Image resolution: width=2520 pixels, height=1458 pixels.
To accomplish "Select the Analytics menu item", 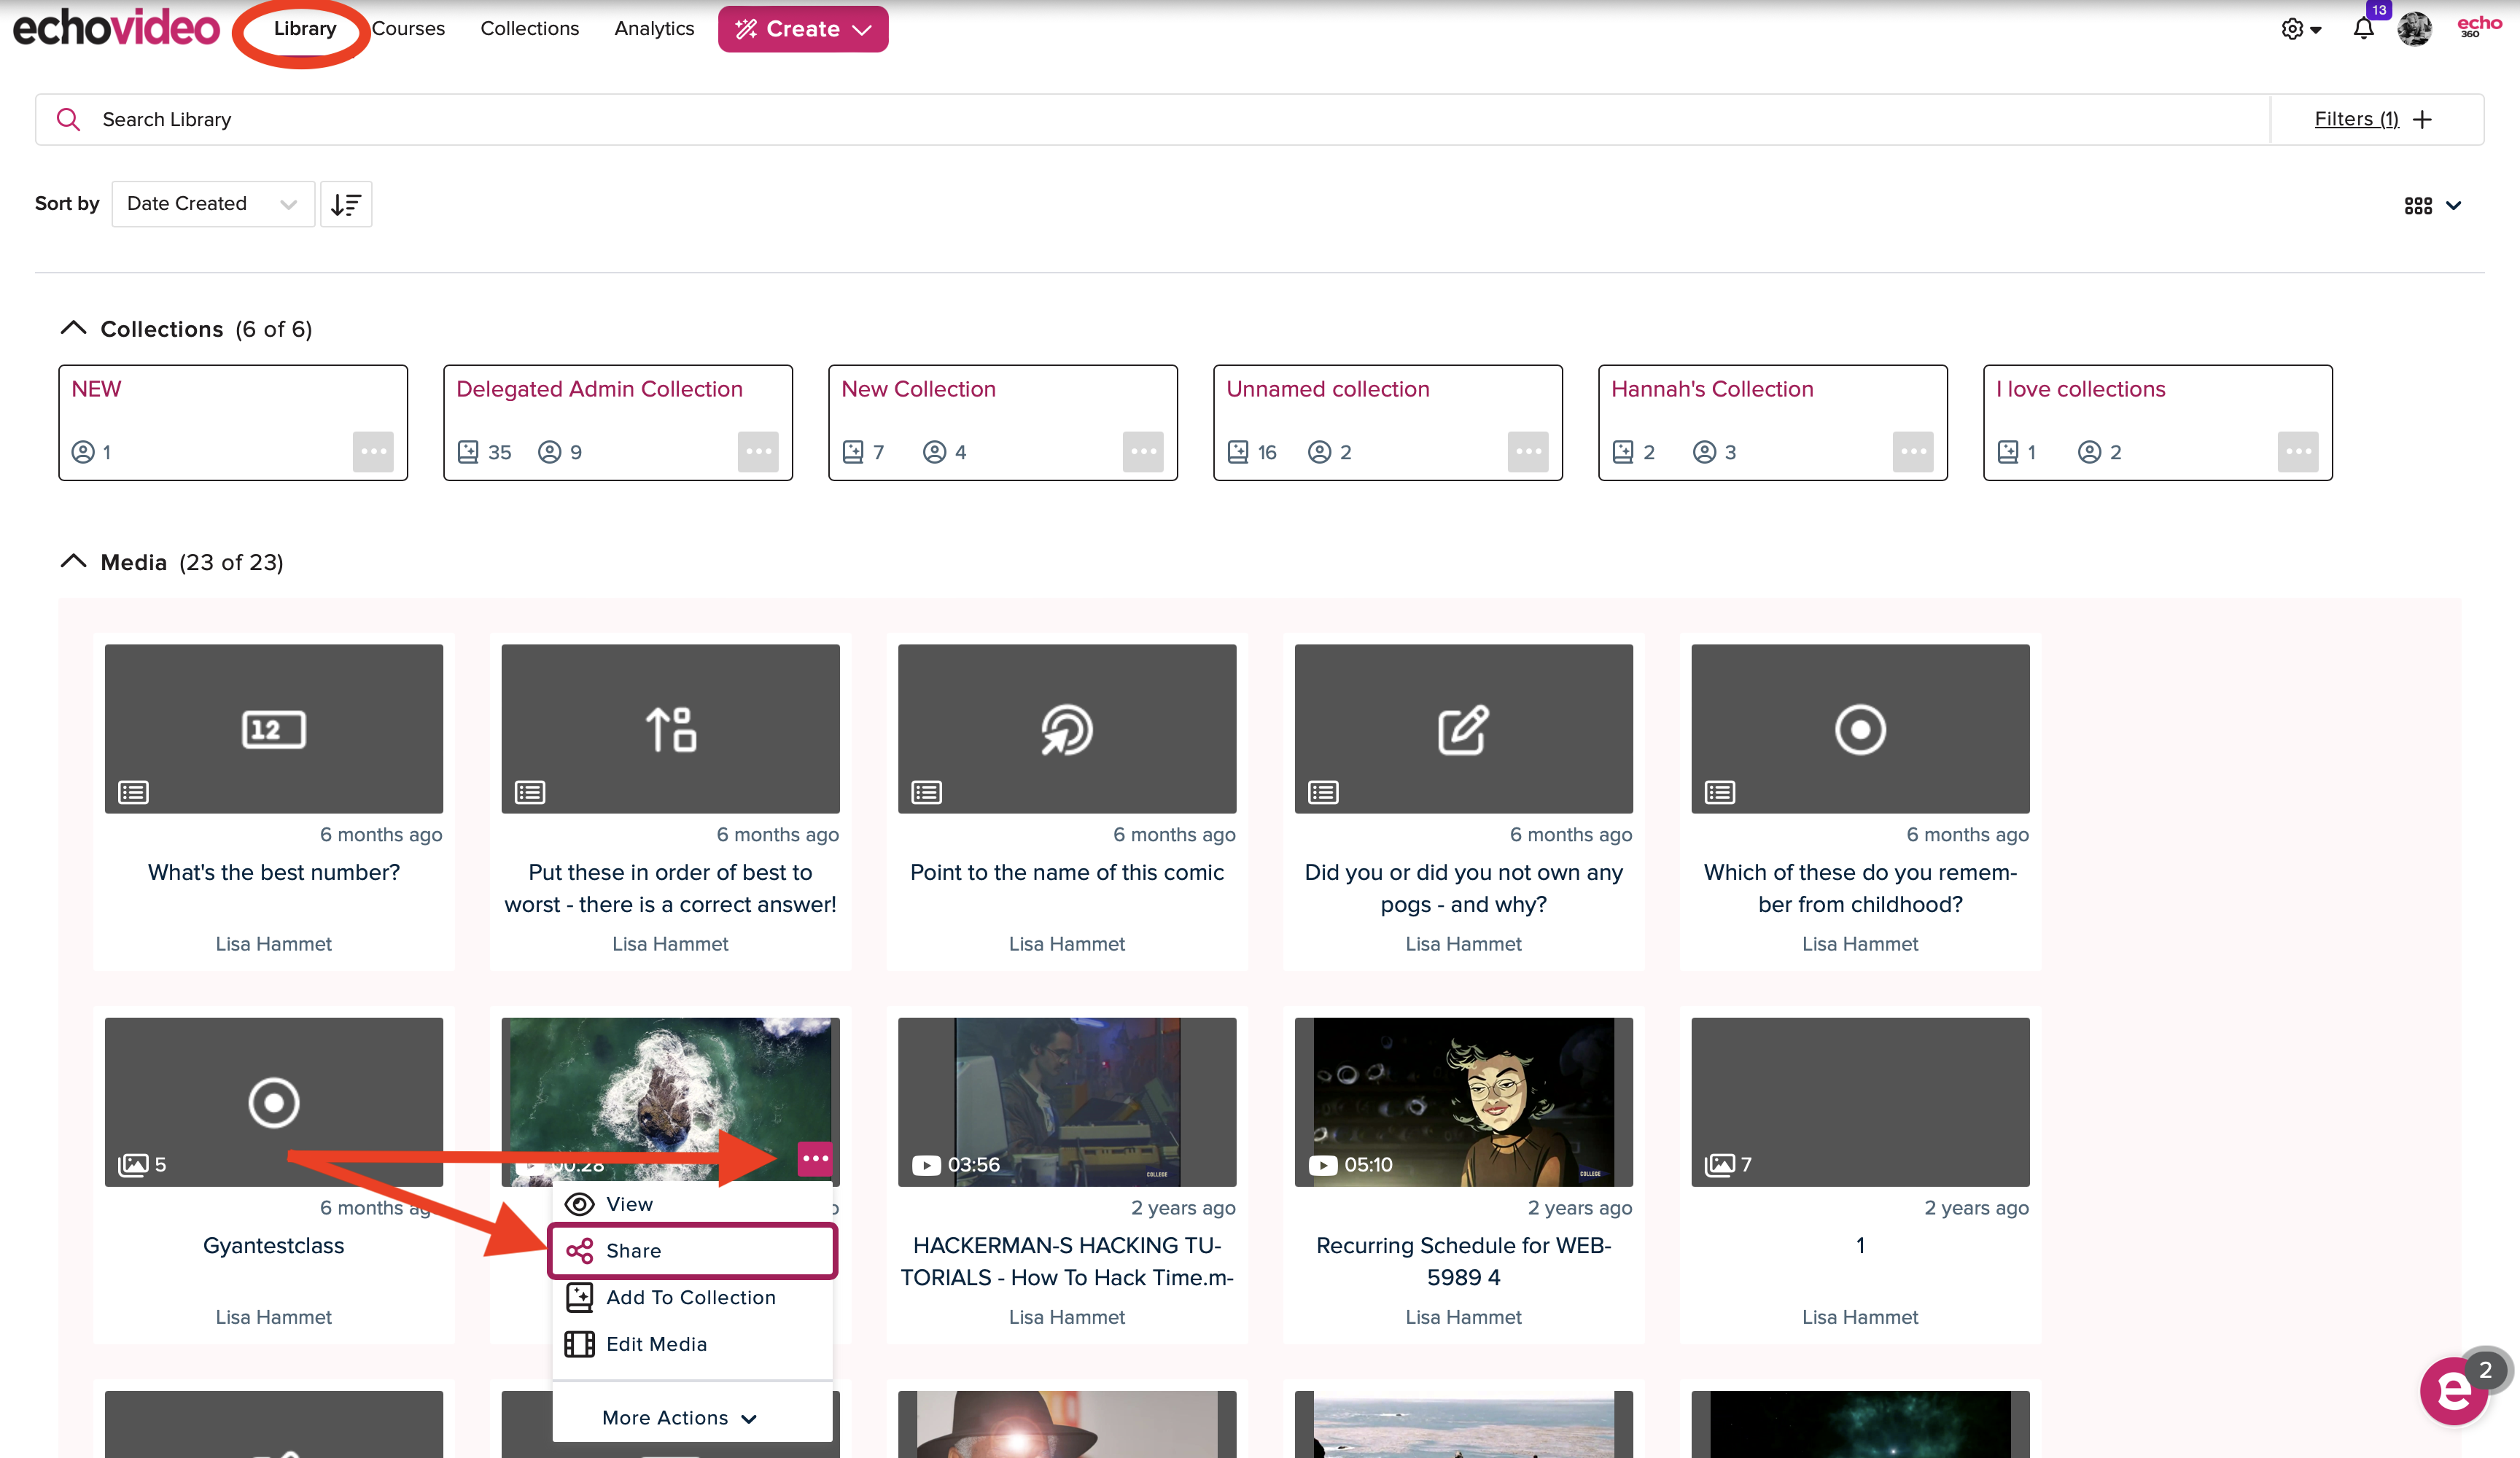I will click(x=654, y=28).
